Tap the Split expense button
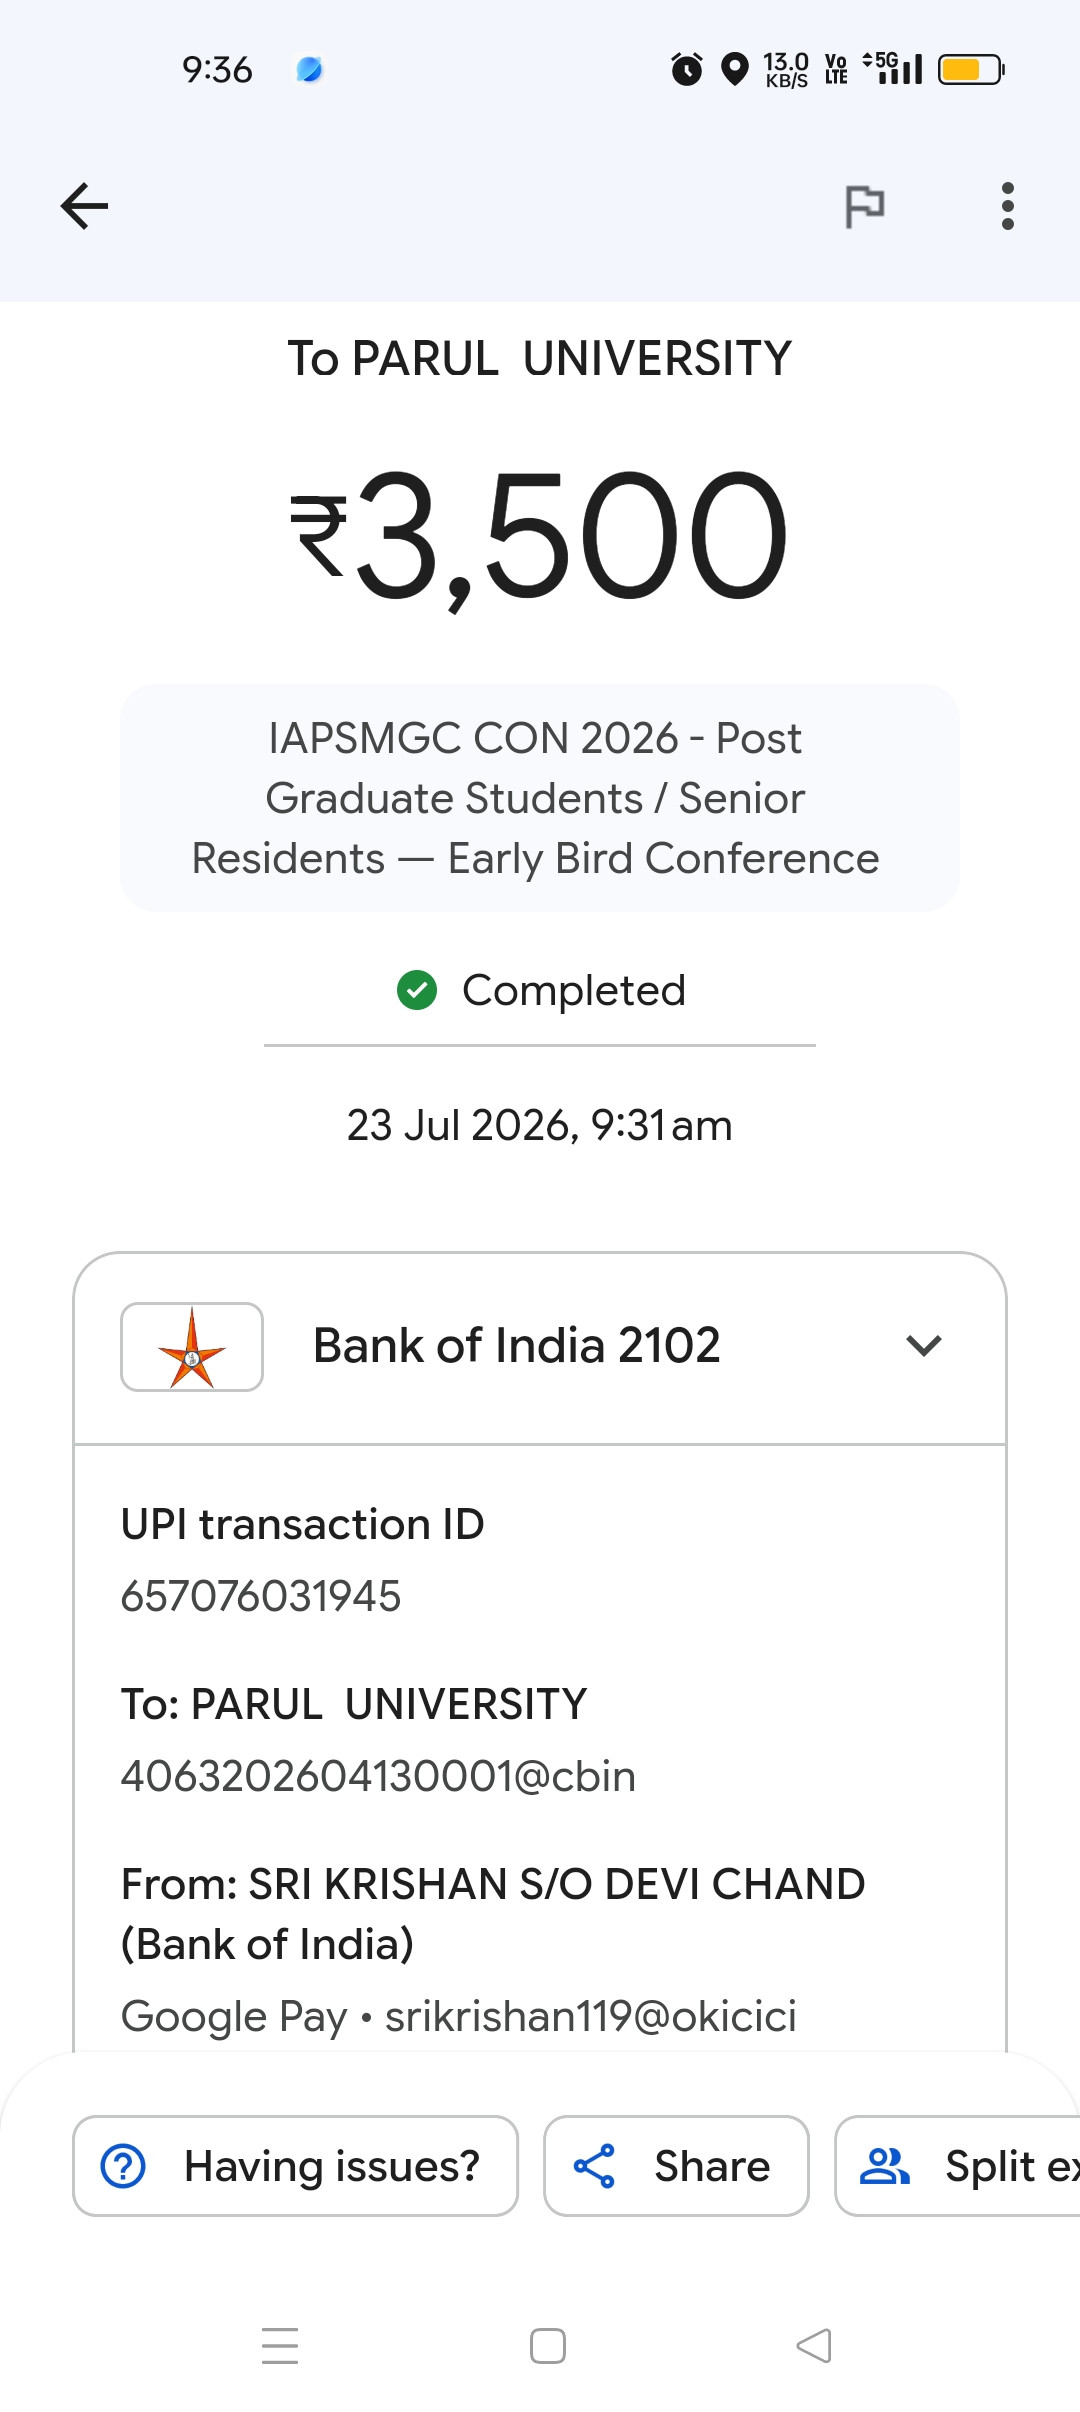The image size is (1080, 2412). 958,2166
